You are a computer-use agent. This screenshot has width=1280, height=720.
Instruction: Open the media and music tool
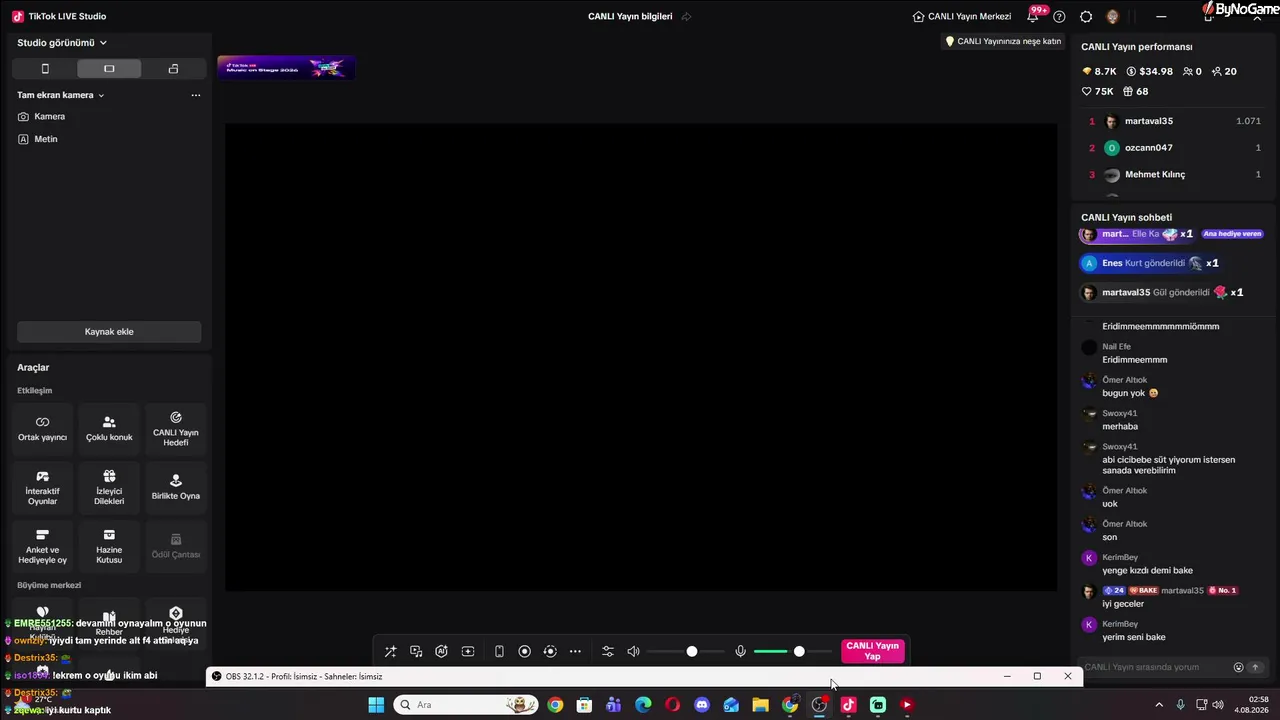[416, 652]
